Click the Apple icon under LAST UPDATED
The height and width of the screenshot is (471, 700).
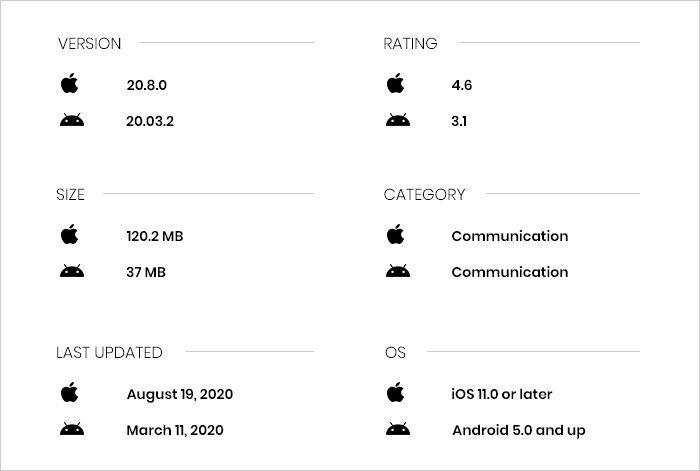point(69,394)
